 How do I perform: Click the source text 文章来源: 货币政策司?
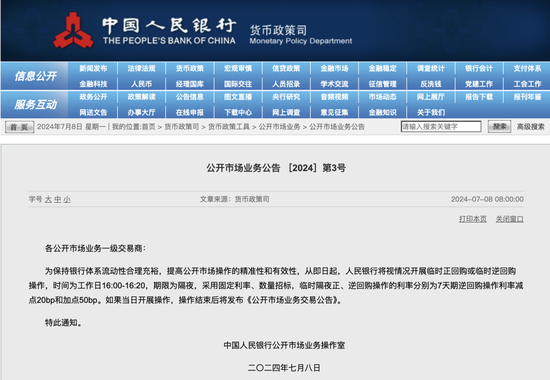235,199
